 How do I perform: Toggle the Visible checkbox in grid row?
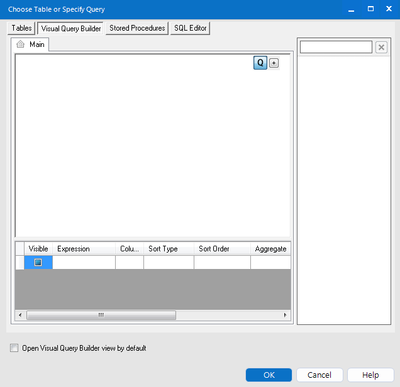coord(38,262)
